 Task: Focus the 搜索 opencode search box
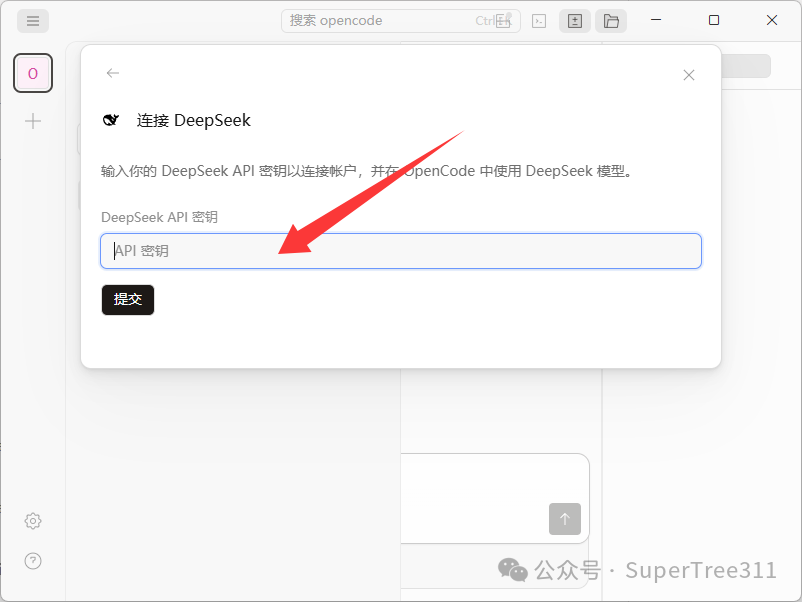click(x=400, y=21)
